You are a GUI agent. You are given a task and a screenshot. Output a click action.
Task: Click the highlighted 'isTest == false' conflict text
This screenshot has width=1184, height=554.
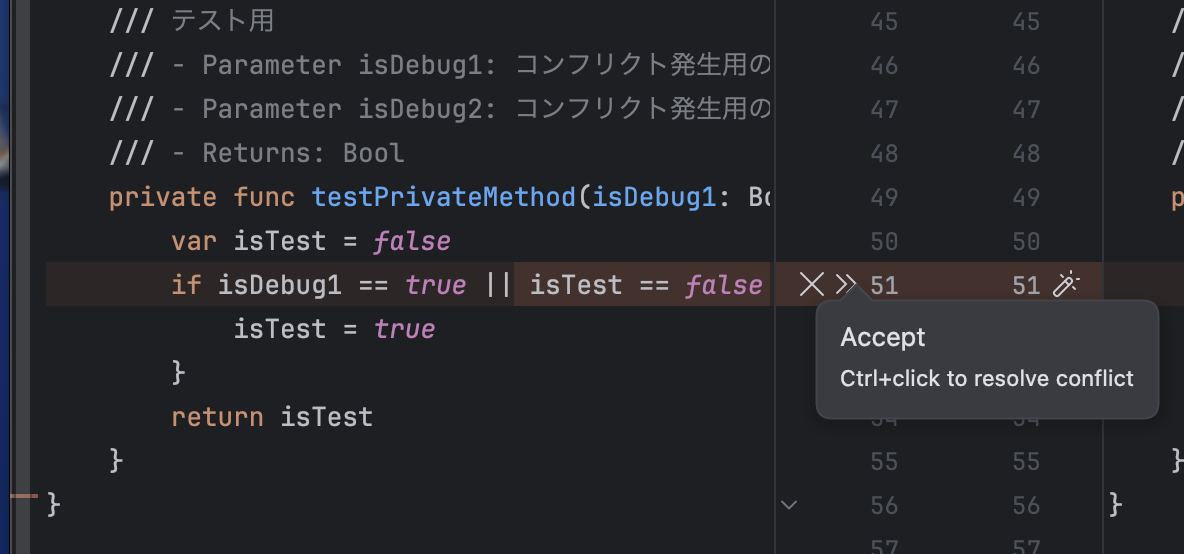click(645, 285)
